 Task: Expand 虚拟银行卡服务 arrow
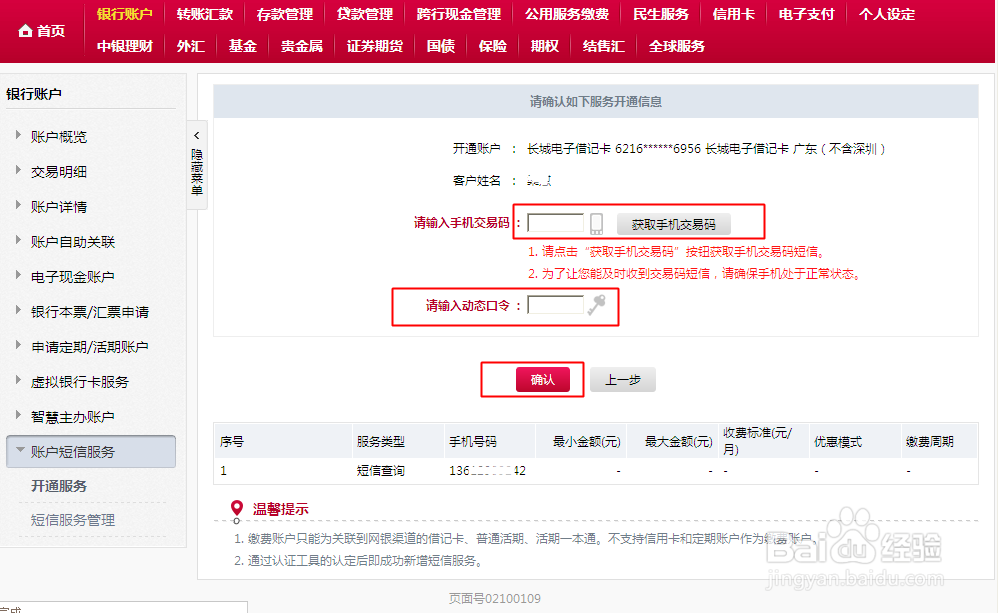(18, 380)
